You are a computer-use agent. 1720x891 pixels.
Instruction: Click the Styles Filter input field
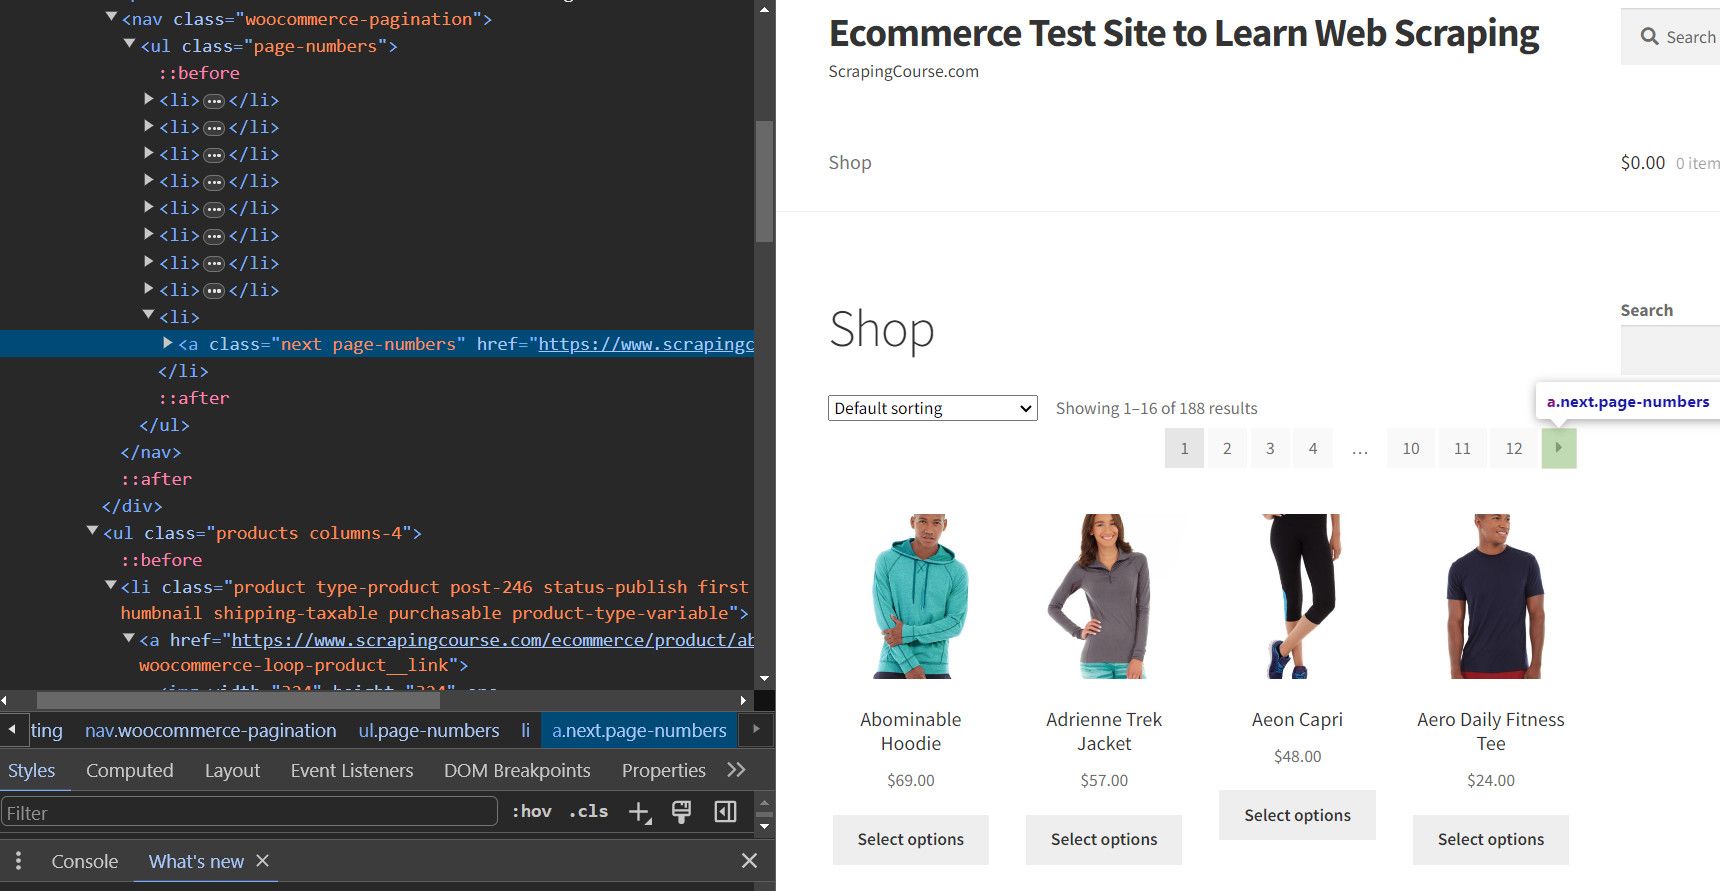(x=249, y=812)
